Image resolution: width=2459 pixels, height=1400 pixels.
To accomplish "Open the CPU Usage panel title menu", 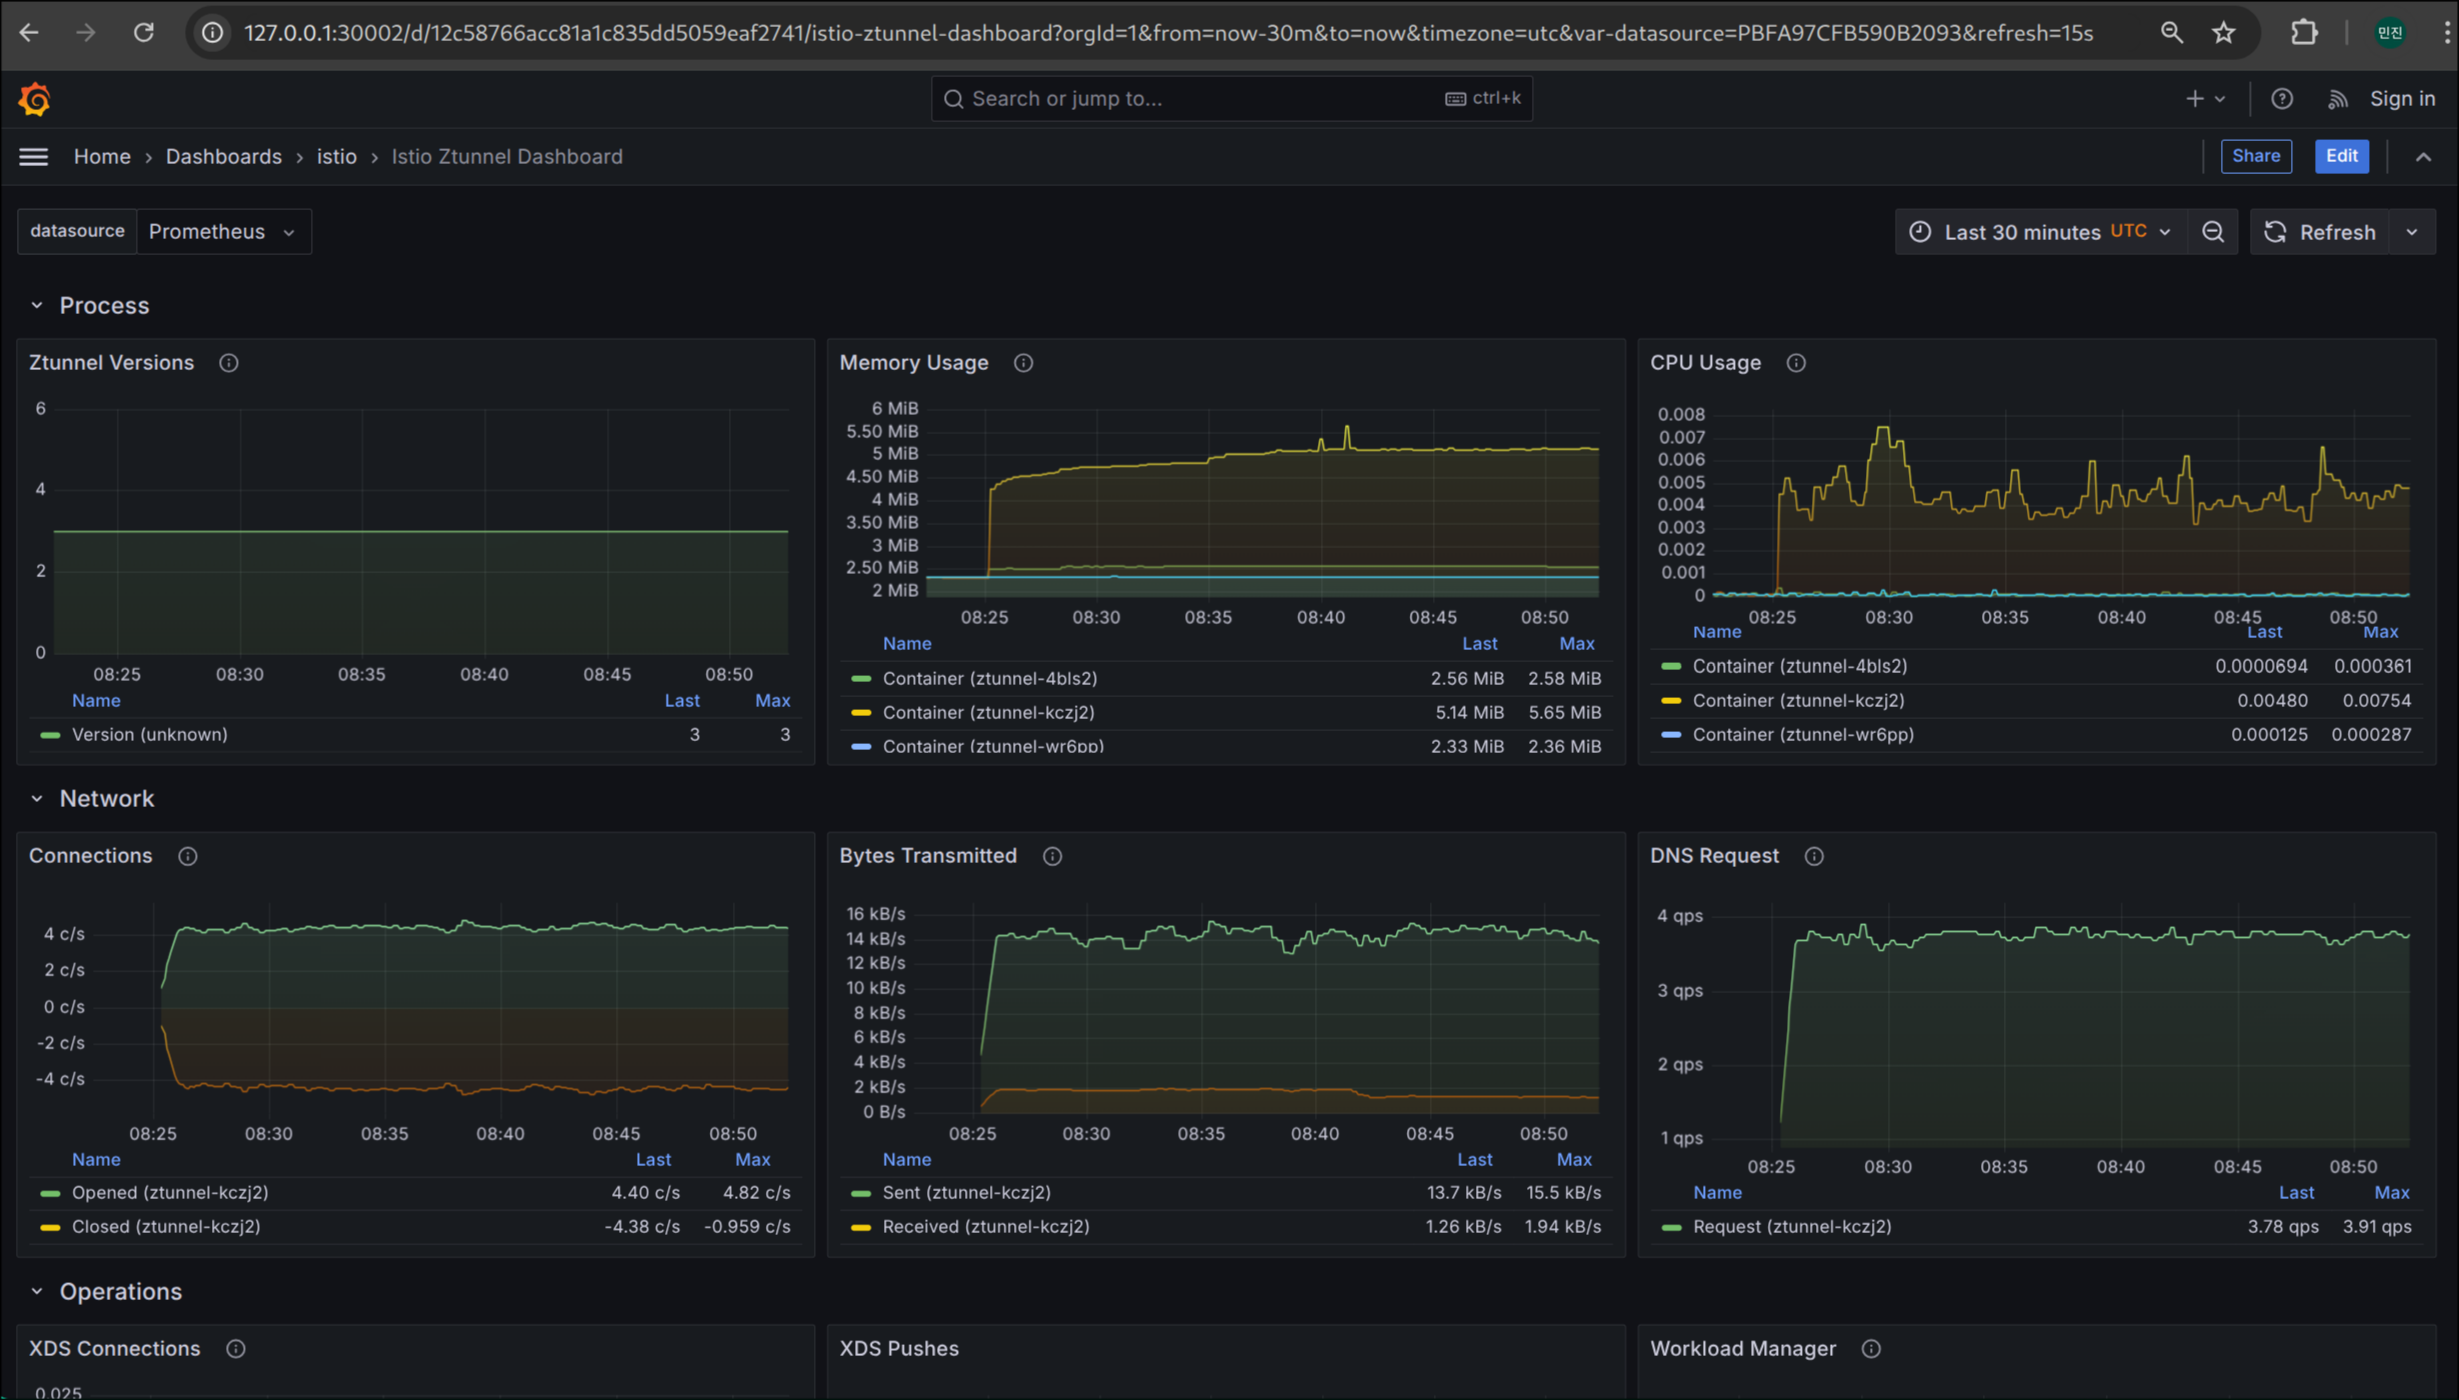I will [x=1705, y=363].
